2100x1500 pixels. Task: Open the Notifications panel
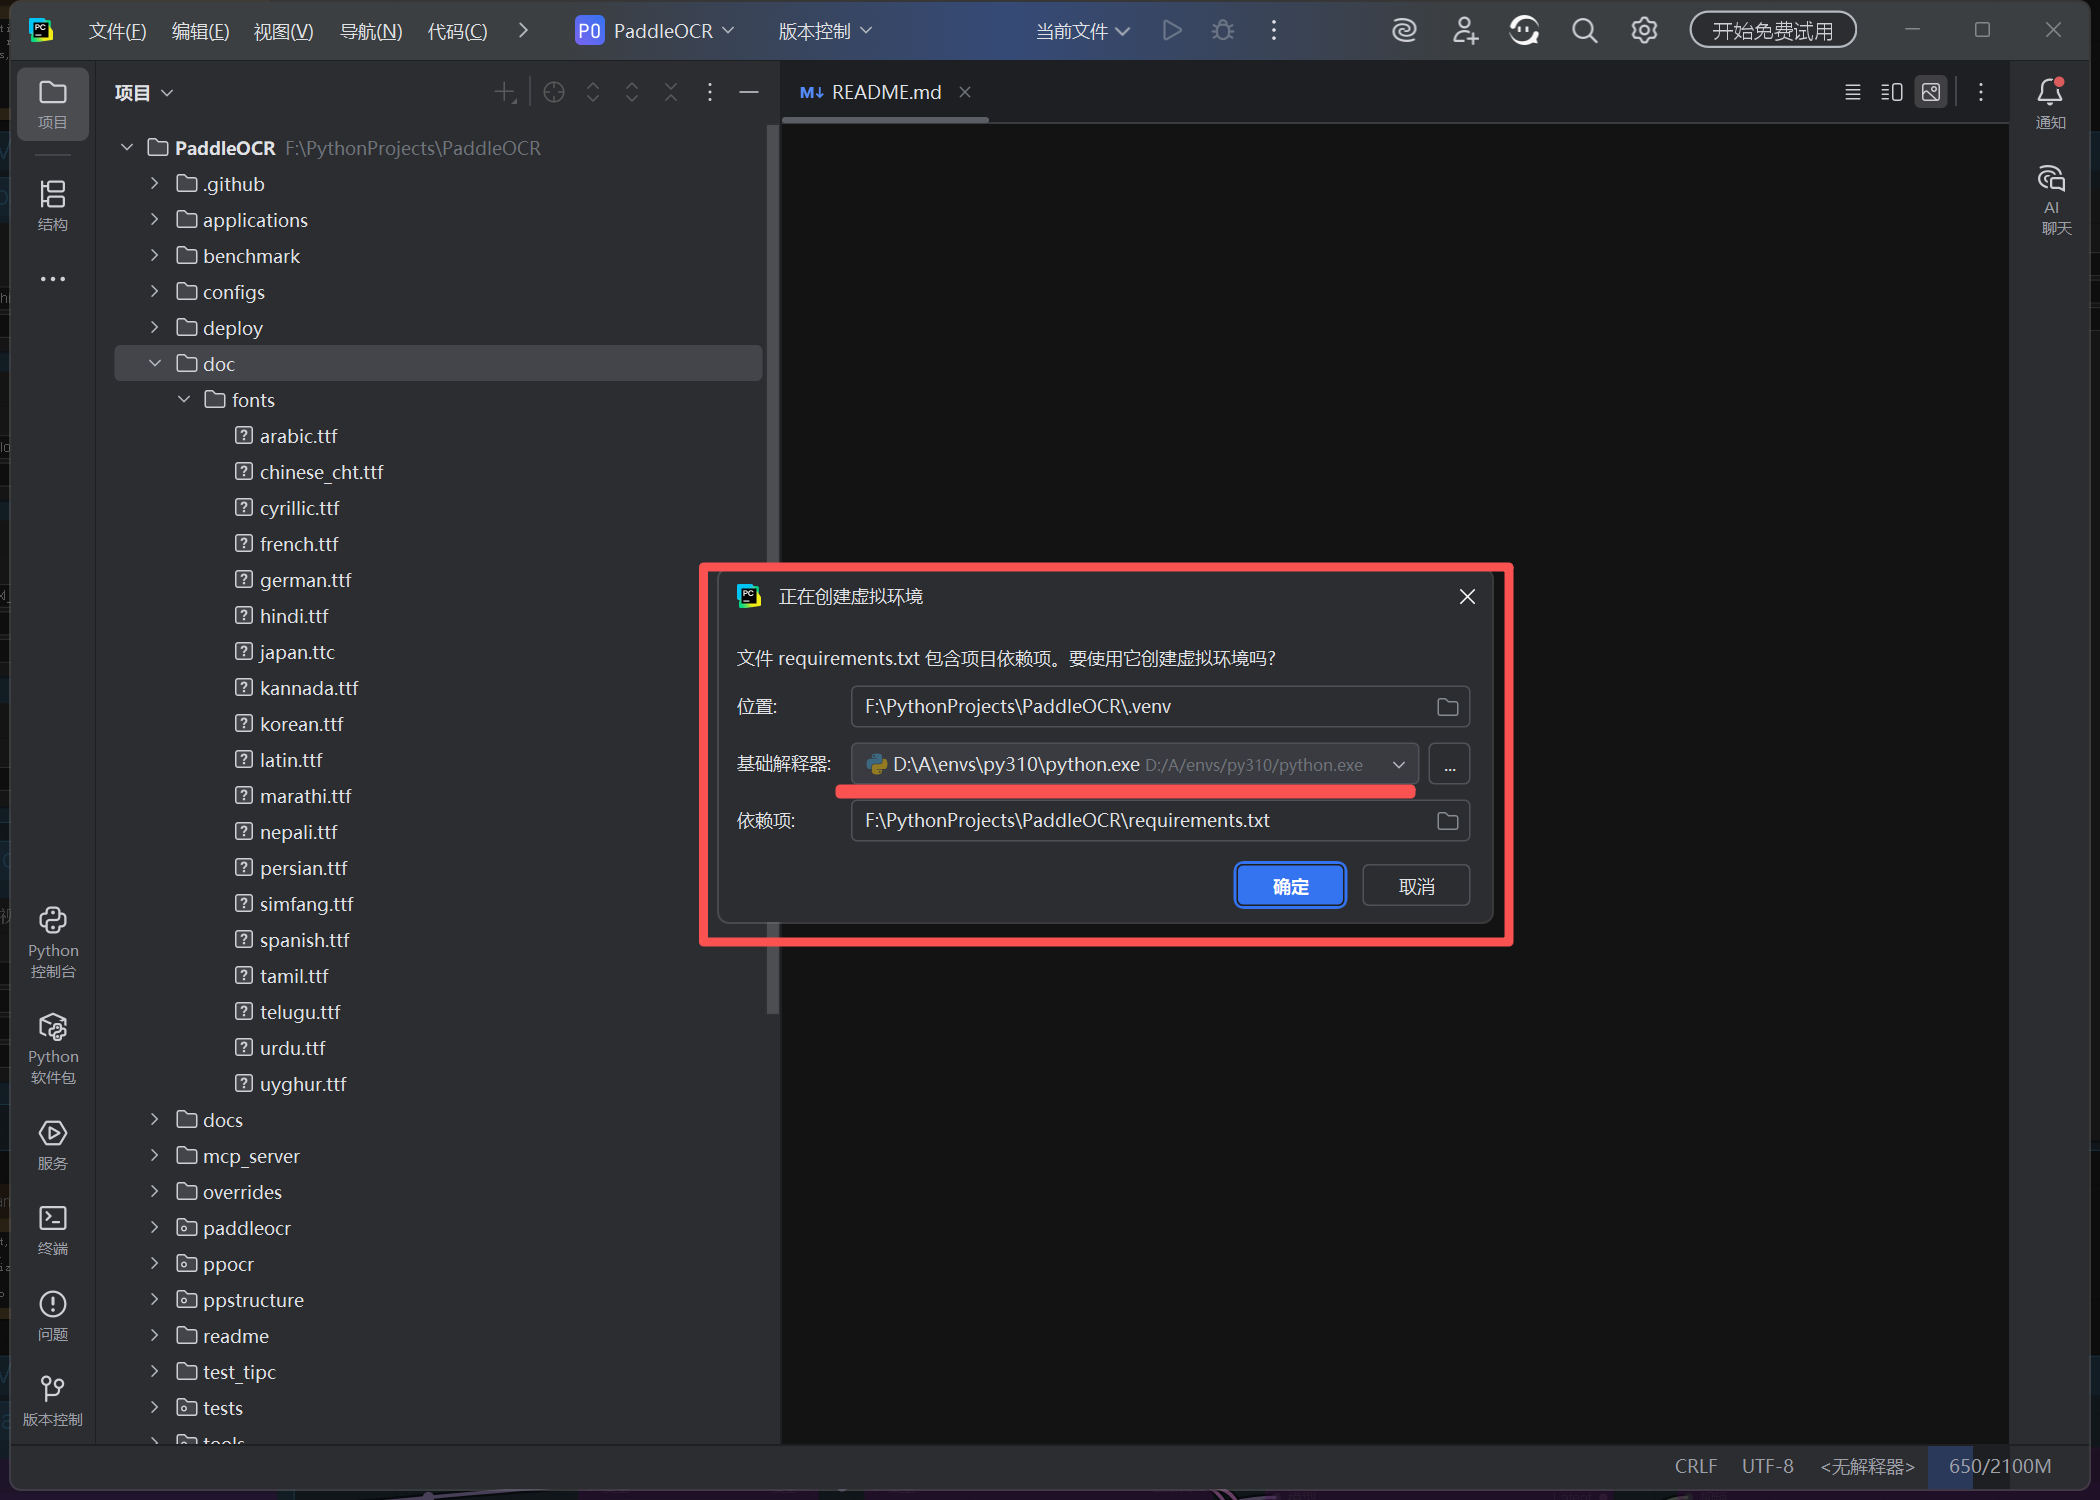click(2050, 104)
